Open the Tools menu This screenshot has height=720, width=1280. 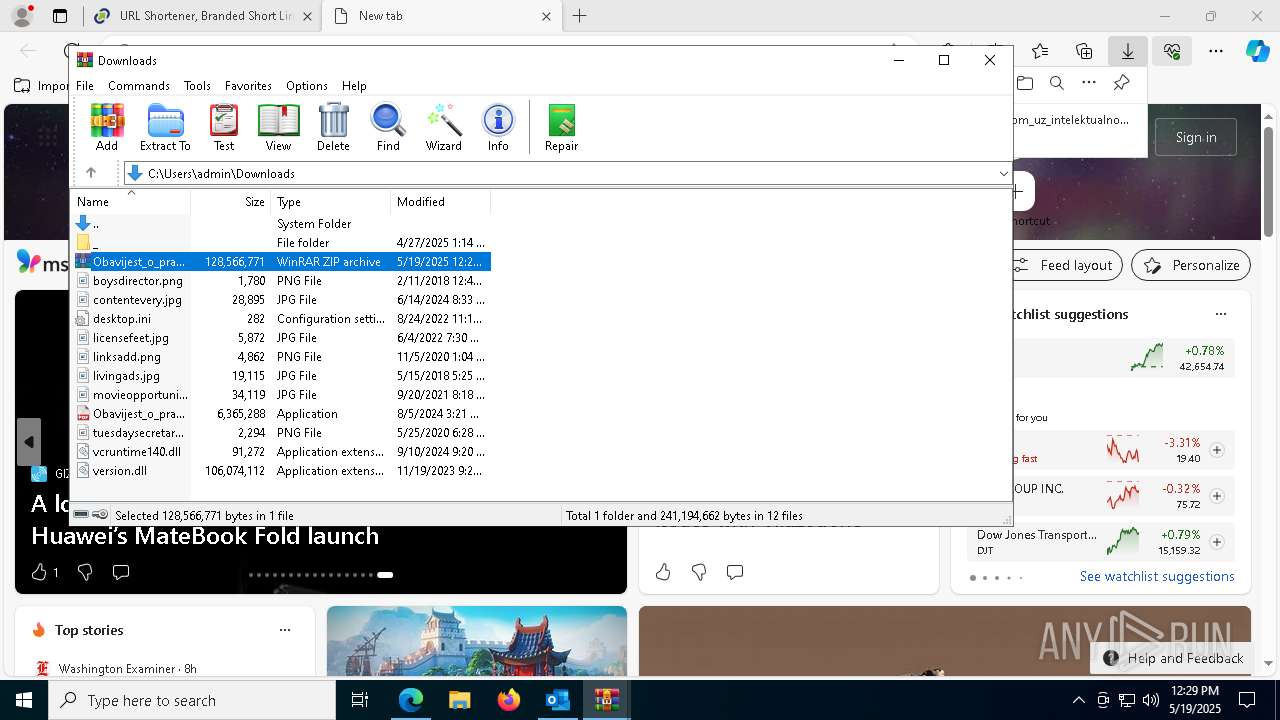coord(197,86)
